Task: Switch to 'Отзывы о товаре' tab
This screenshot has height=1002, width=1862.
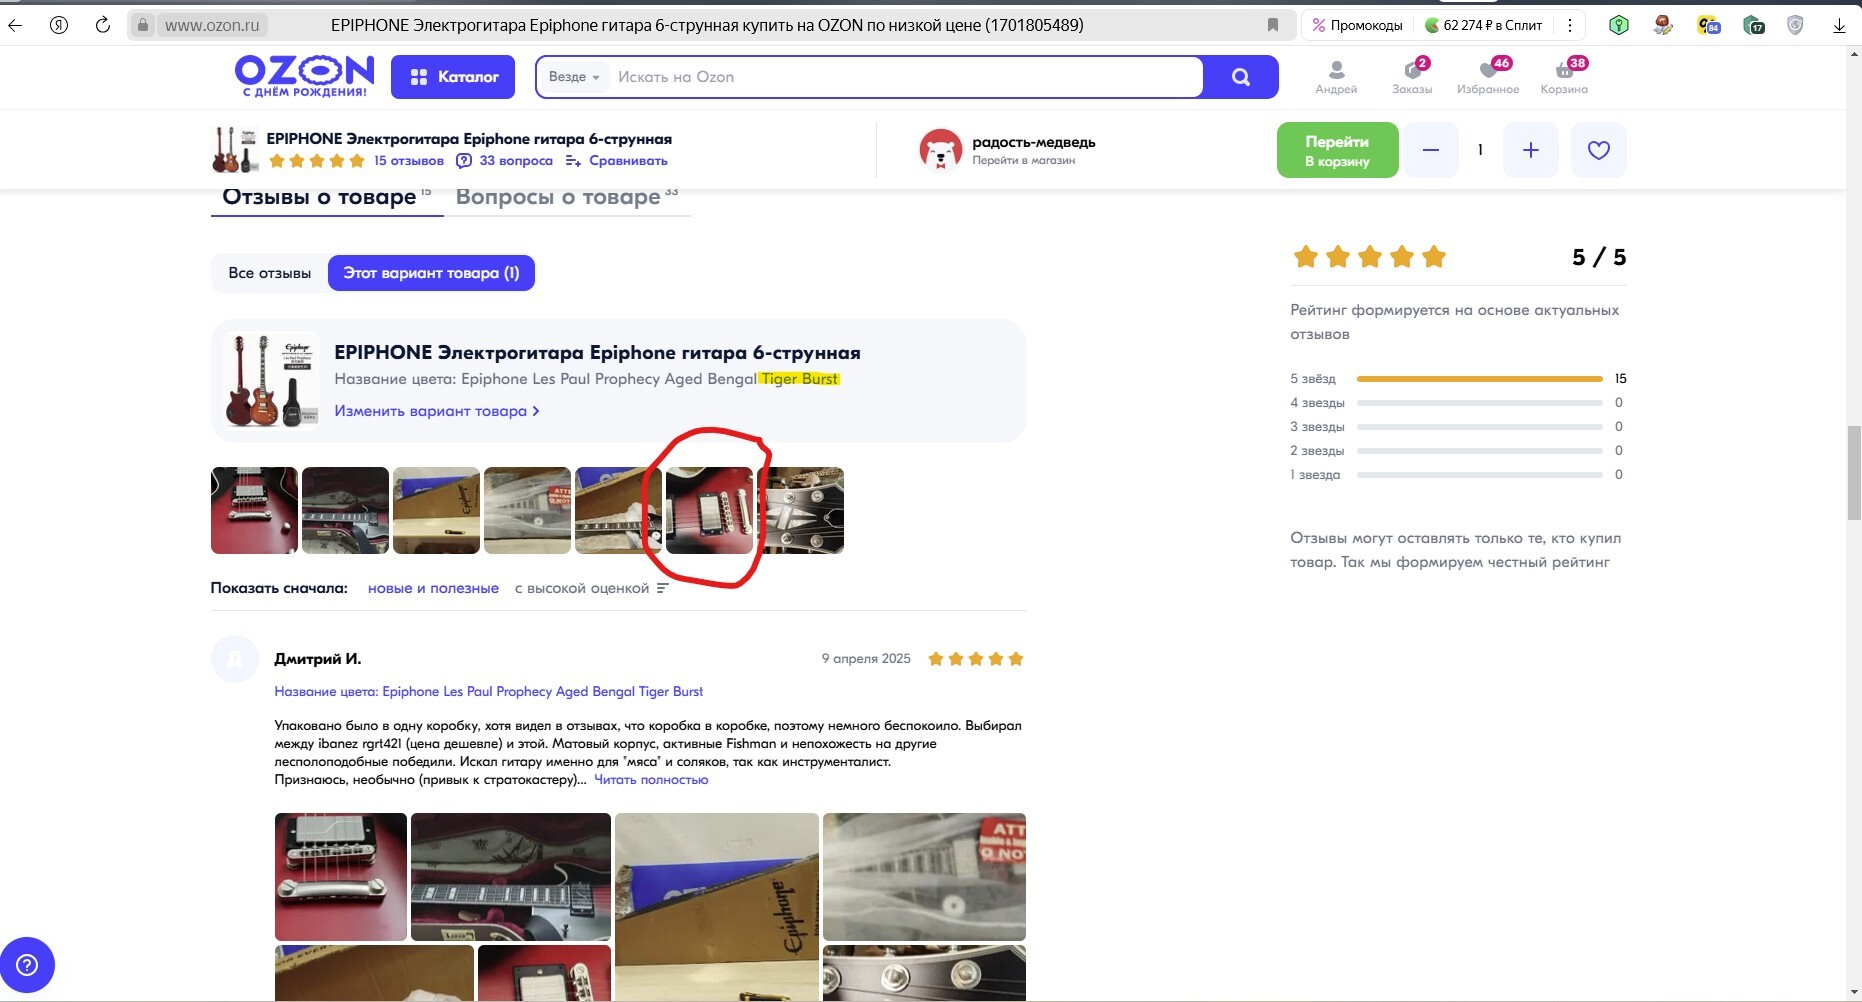Action: pos(326,197)
